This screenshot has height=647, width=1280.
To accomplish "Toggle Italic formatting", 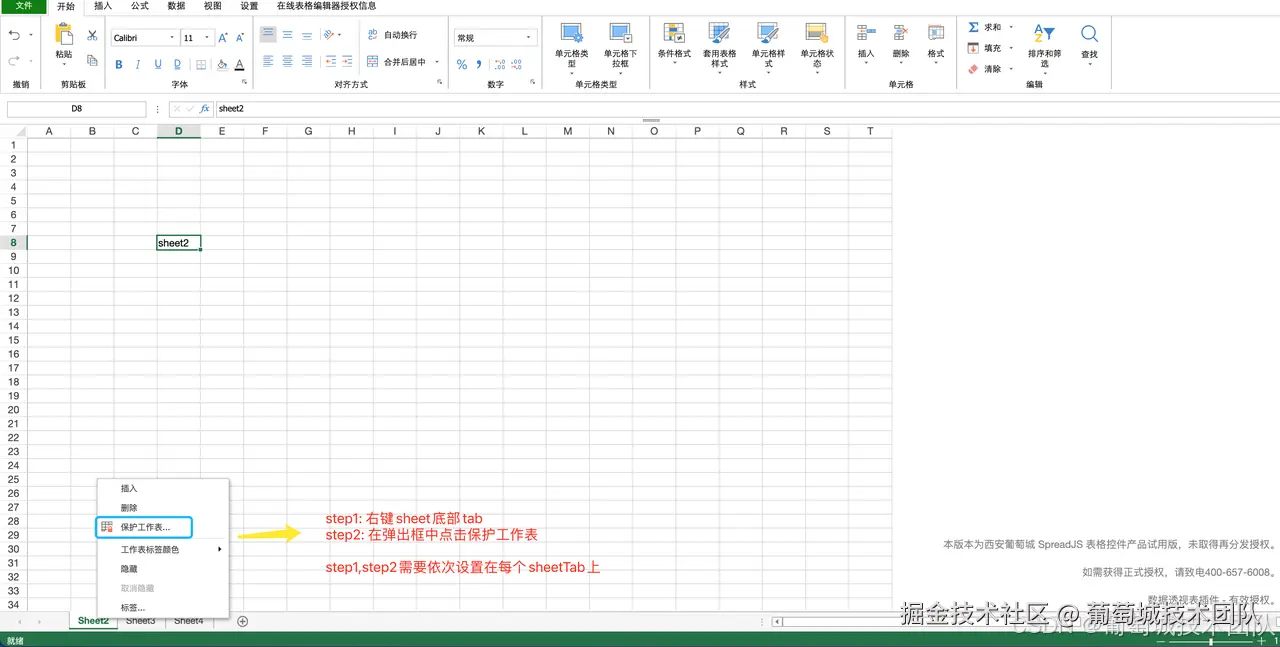I will point(138,64).
